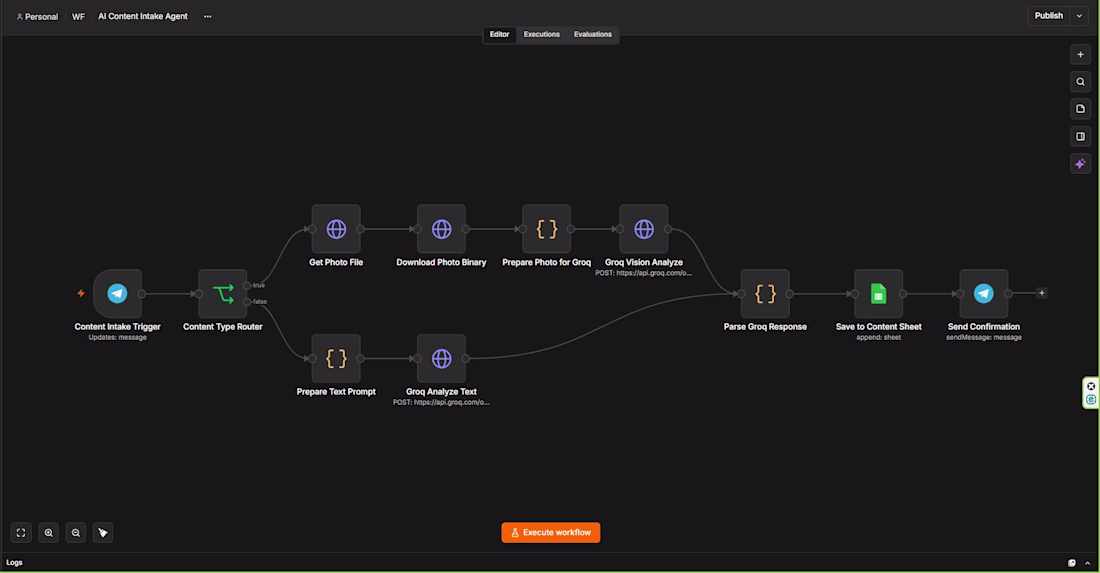Open the canvas search tool
The width and height of the screenshot is (1100, 573).
(x=1080, y=82)
